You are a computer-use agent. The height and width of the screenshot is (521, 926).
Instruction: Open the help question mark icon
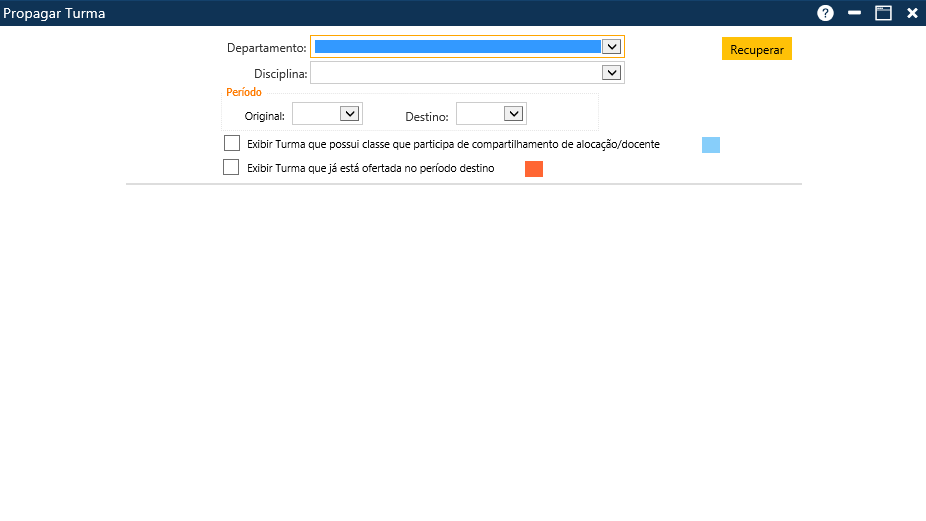point(825,13)
